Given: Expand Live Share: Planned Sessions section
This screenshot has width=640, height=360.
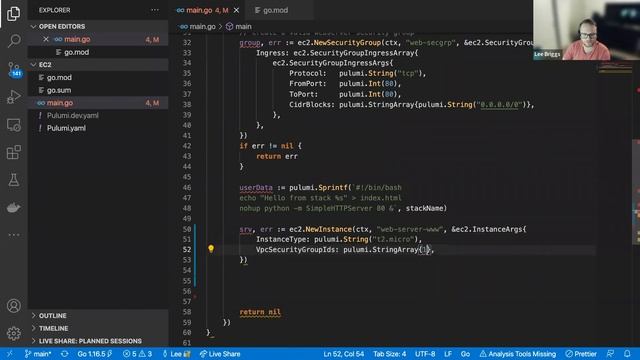Looking at the screenshot, I should pyautogui.click(x=98, y=341).
